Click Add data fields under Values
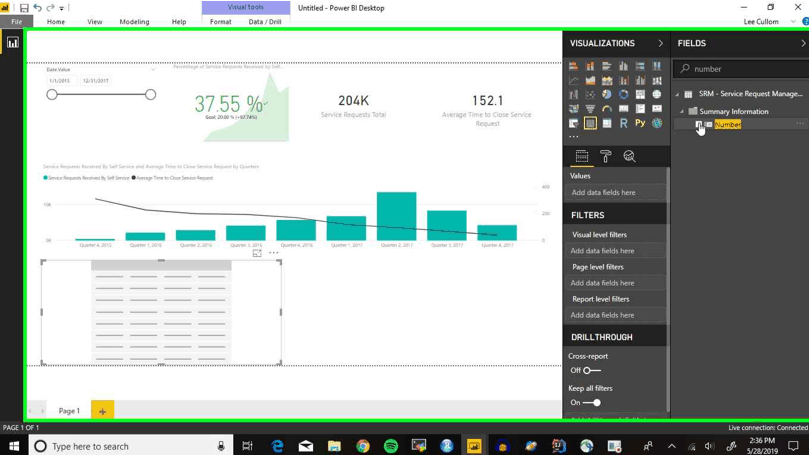The image size is (809, 455). tap(614, 192)
